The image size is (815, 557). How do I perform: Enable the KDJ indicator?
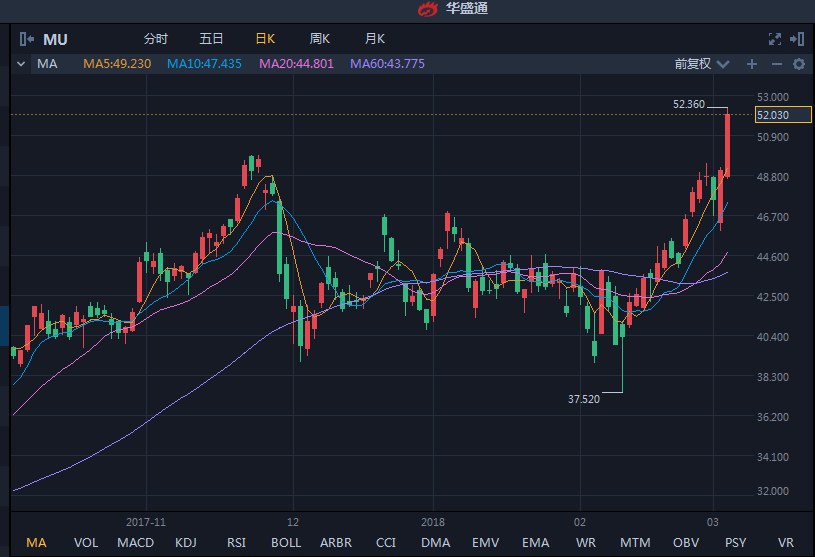click(186, 543)
